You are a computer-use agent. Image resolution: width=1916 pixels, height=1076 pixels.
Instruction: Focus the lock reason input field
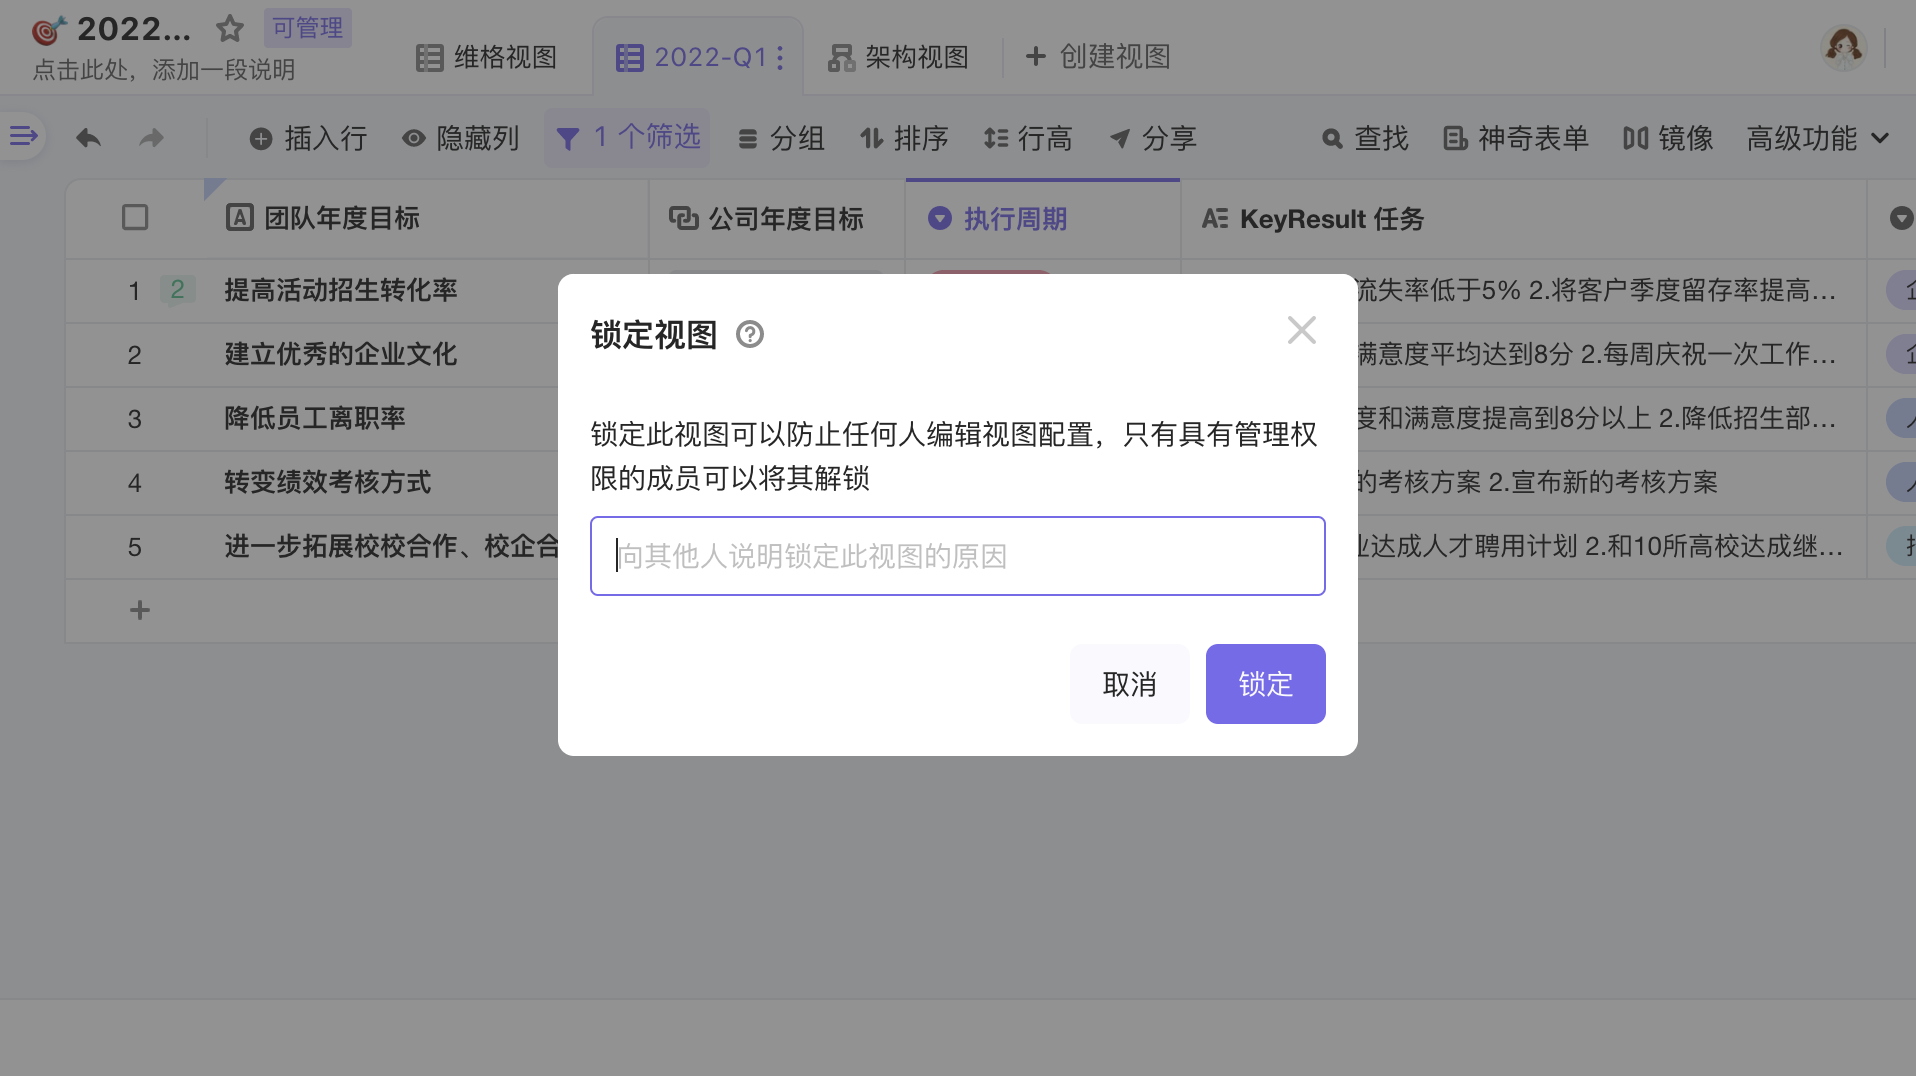(x=957, y=556)
